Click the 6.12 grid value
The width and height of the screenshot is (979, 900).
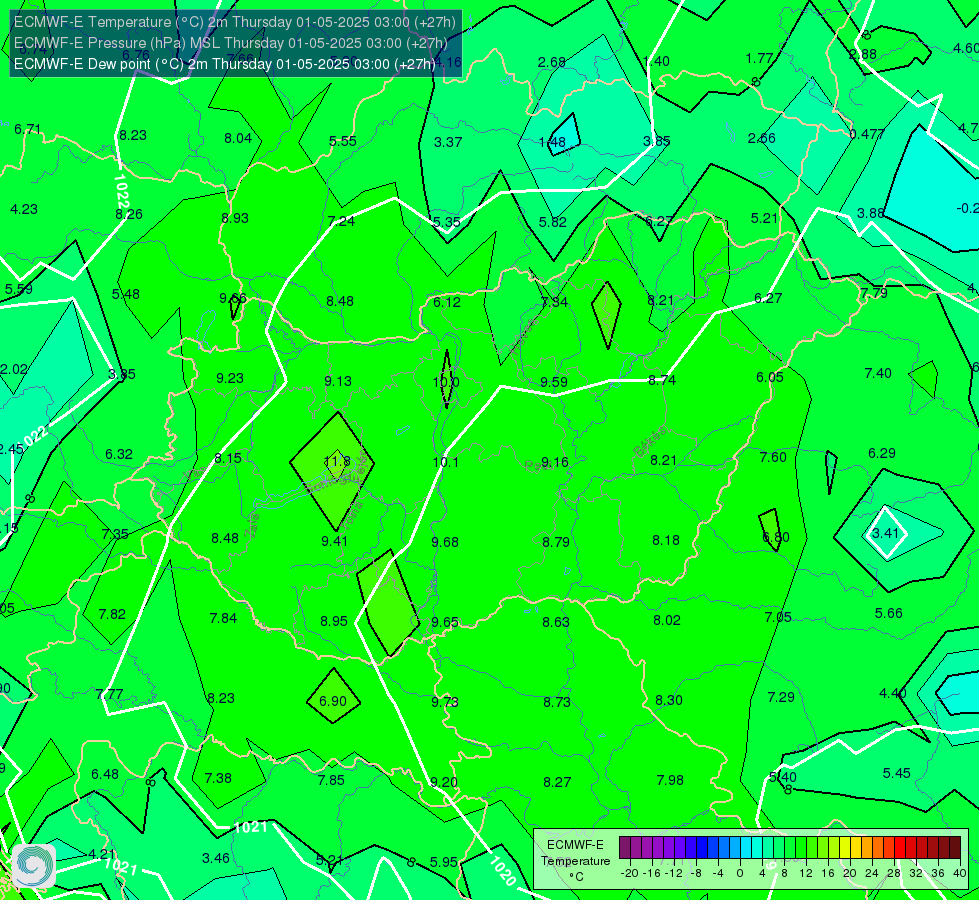pos(447,302)
